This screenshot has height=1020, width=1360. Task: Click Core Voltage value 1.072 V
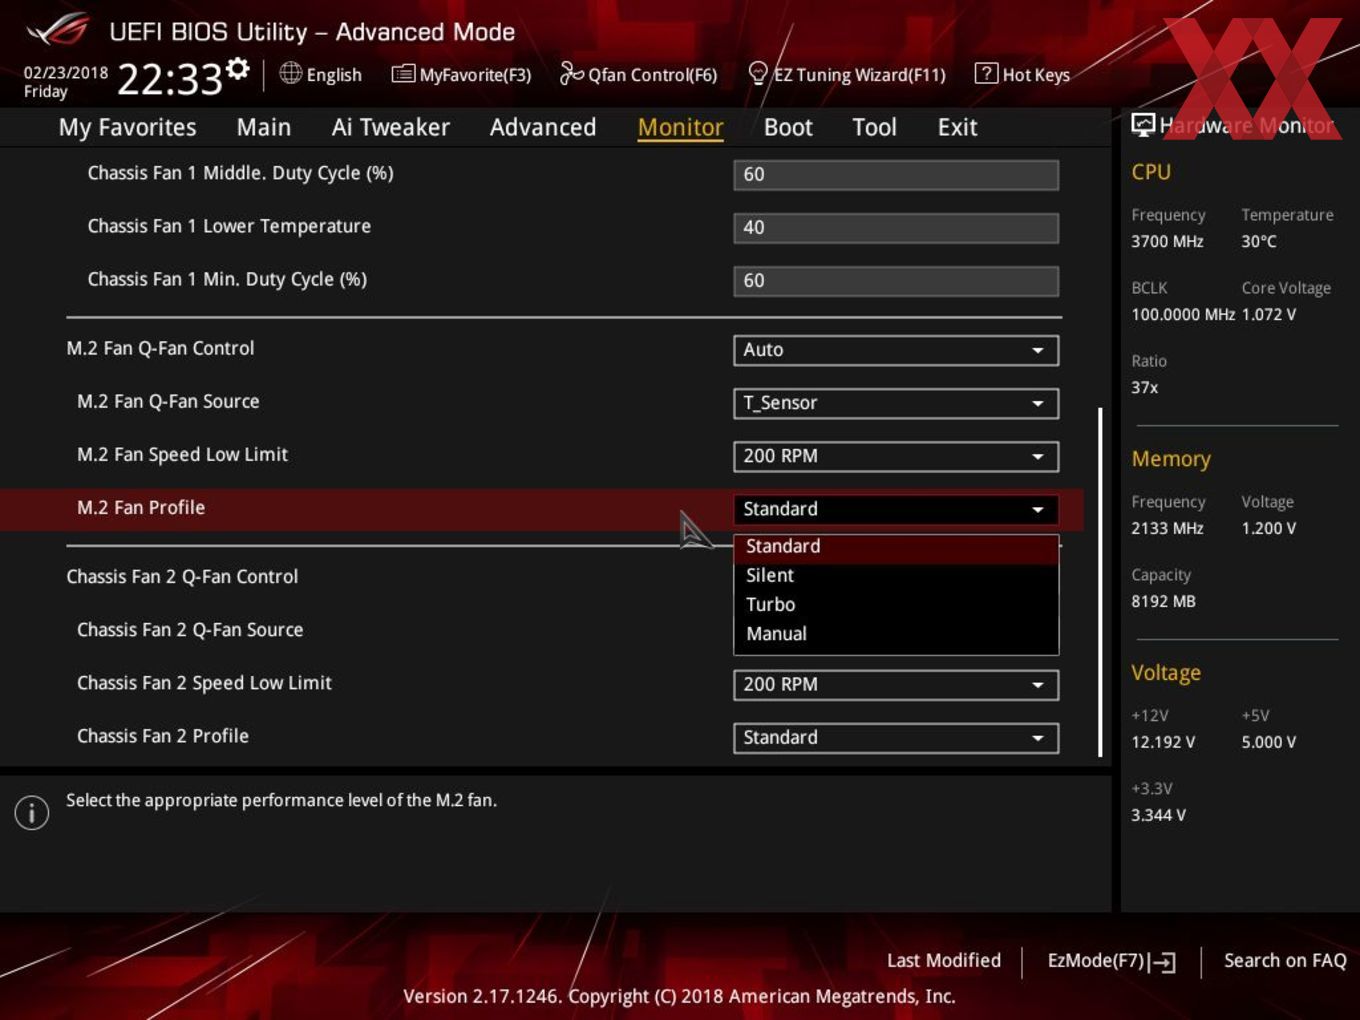pos(1269,315)
